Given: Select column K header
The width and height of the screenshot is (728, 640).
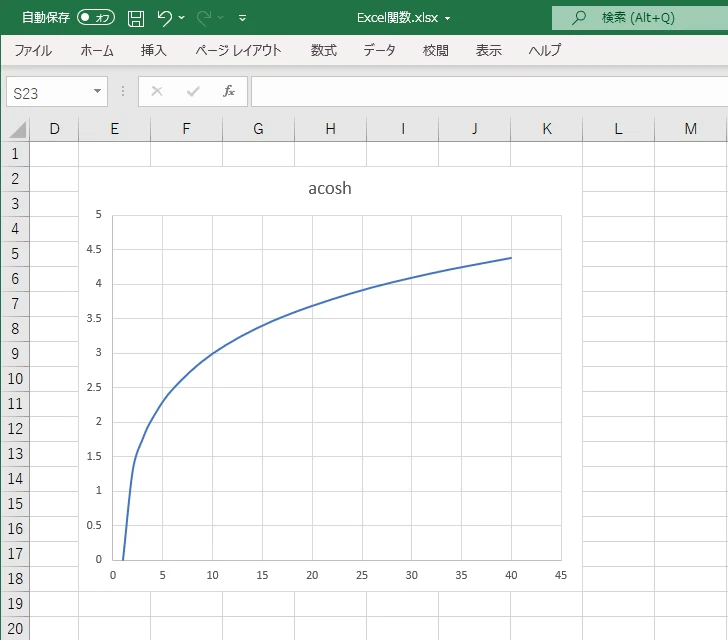Looking at the screenshot, I should click(546, 129).
